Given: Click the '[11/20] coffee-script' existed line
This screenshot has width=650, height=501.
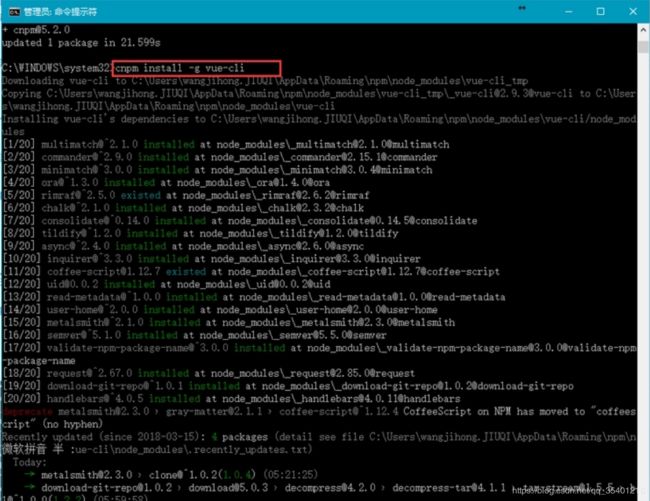Looking at the screenshot, I should point(251,272).
